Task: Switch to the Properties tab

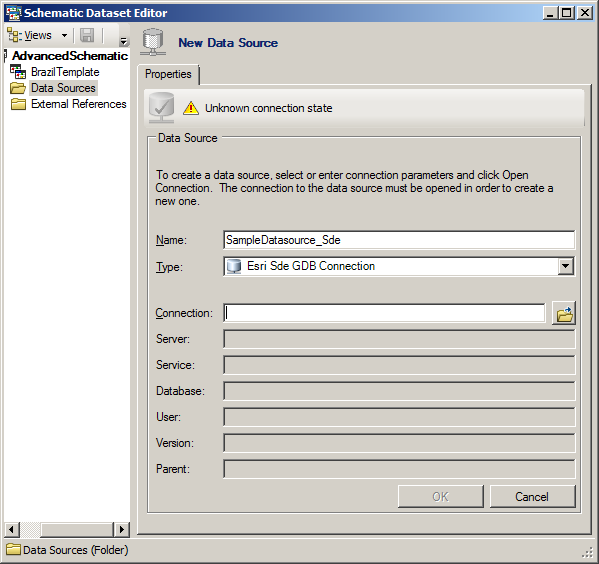Action: [x=168, y=74]
